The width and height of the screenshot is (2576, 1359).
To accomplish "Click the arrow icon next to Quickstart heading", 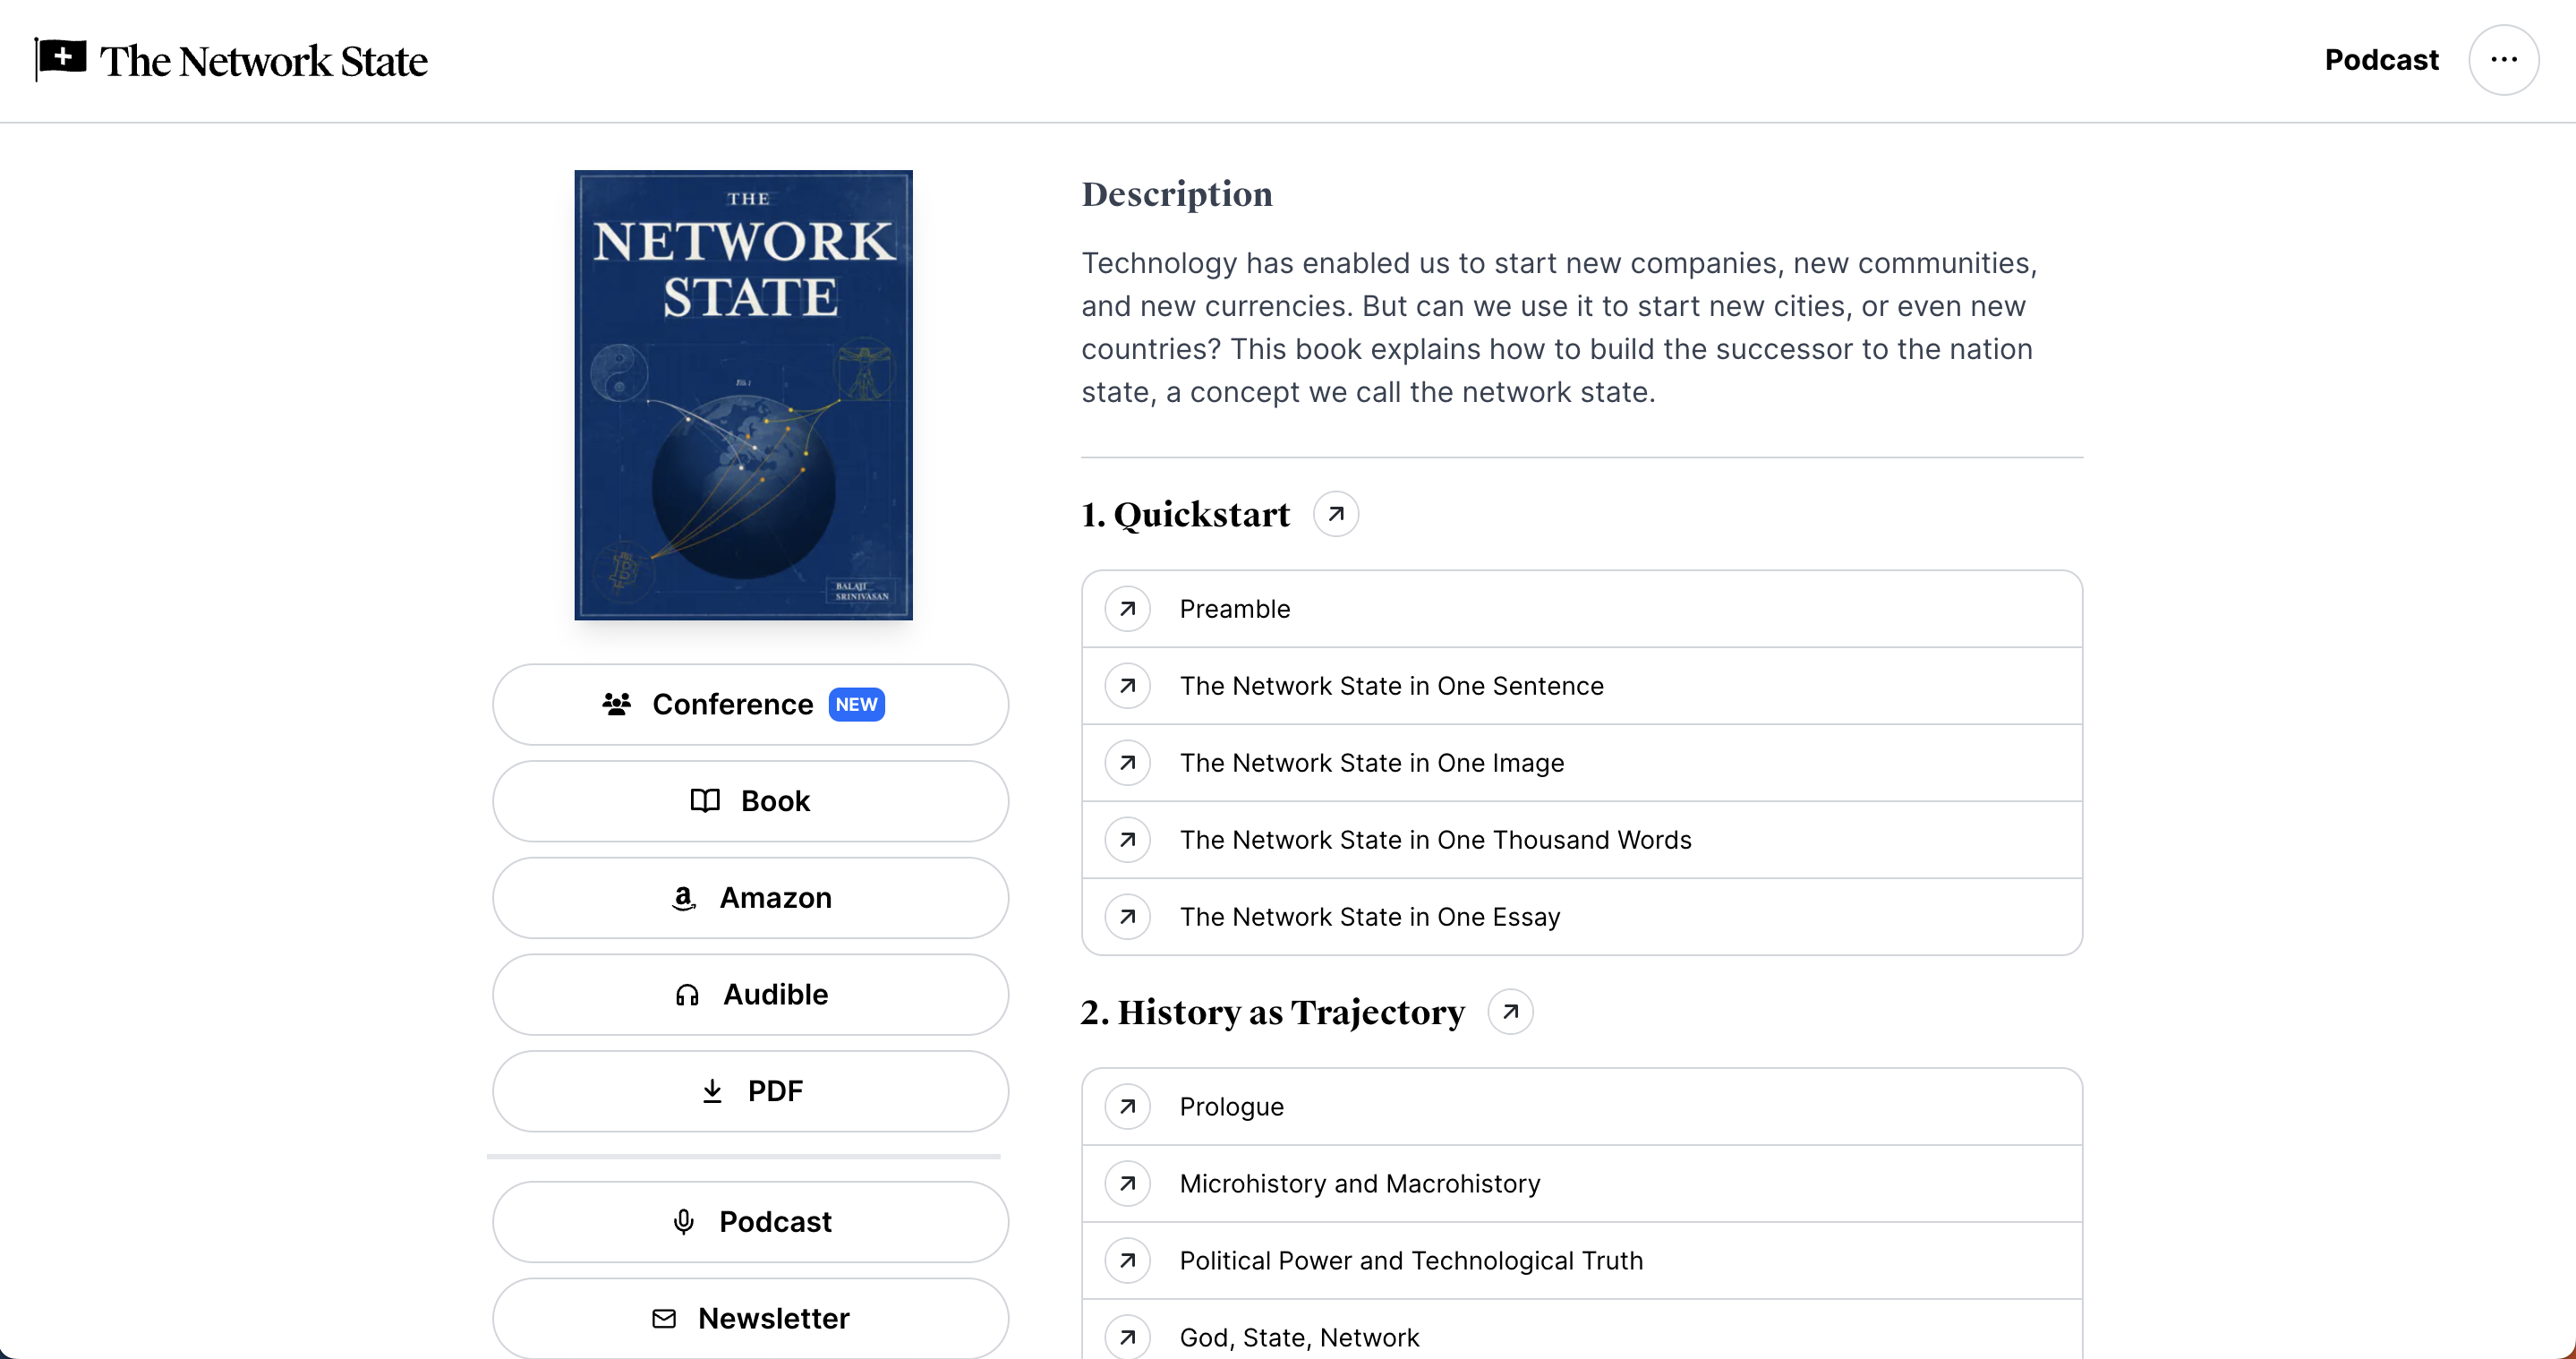I will pos(1336,514).
